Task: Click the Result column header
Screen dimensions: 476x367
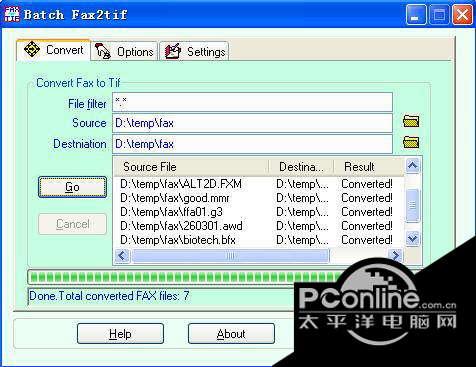Action: pyautogui.click(x=369, y=167)
